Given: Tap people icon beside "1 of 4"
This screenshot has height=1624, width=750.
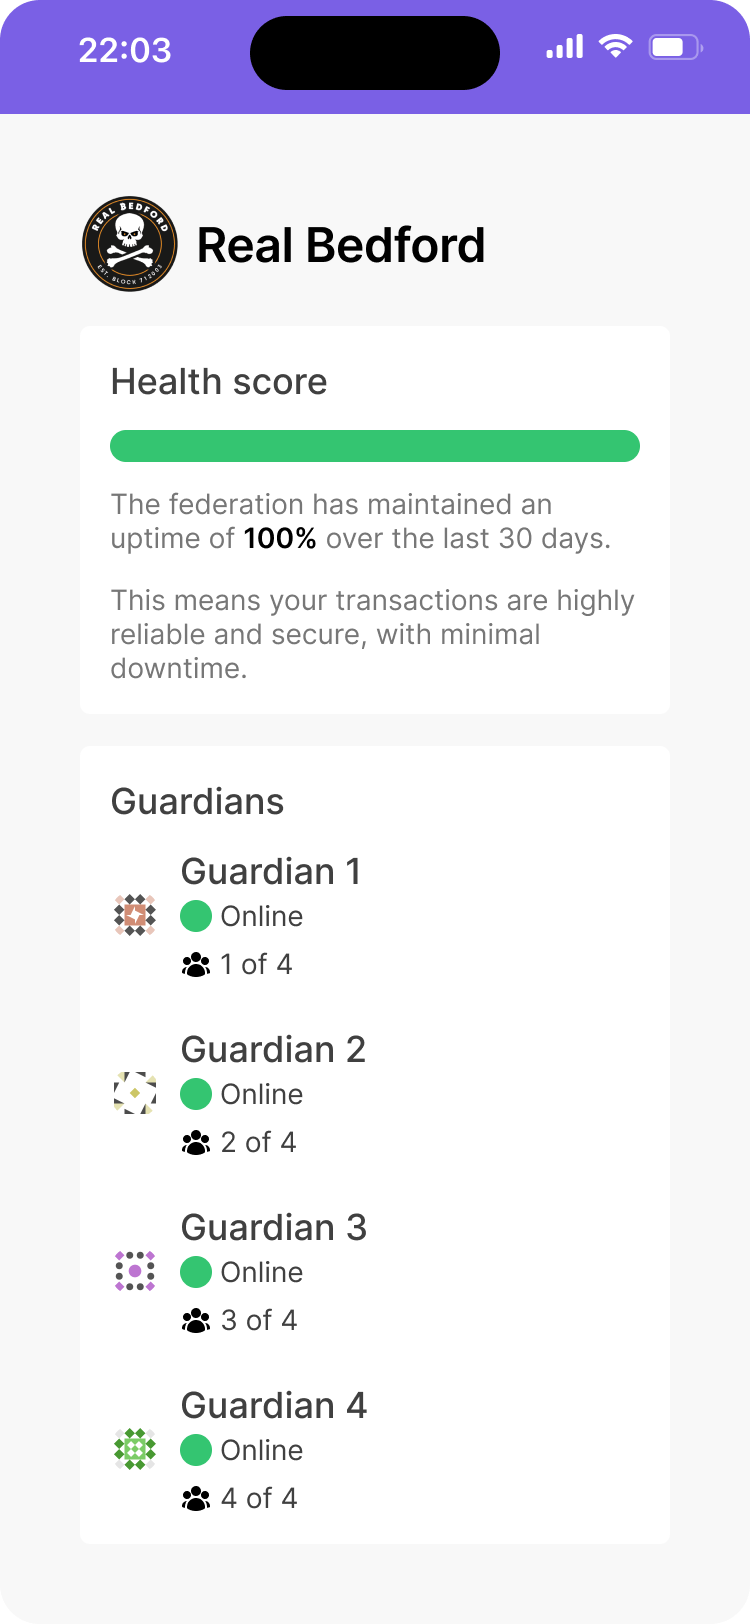Looking at the screenshot, I should (196, 965).
